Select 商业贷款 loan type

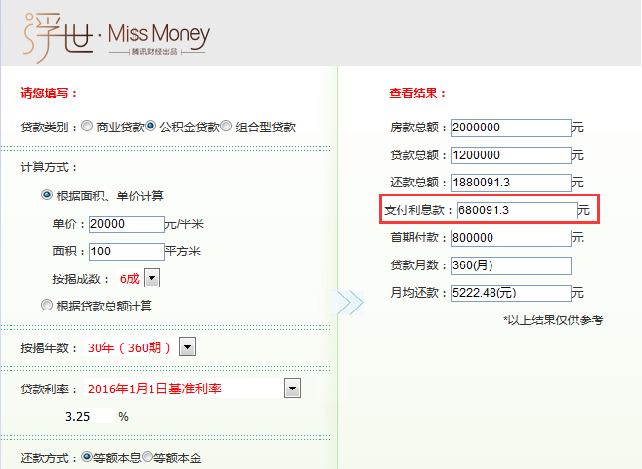pos(88,127)
